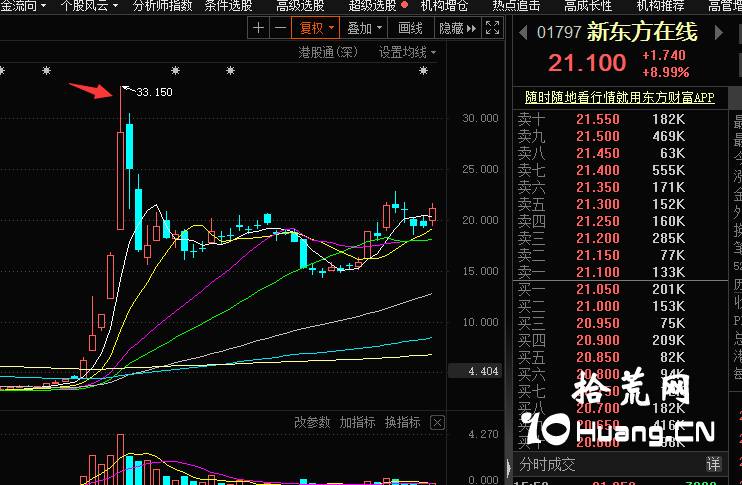Image resolution: width=742 pixels, height=485 pixels.
Task: Open 随时随地看行情就用东方财富APP link
Action: click(619, 97)
